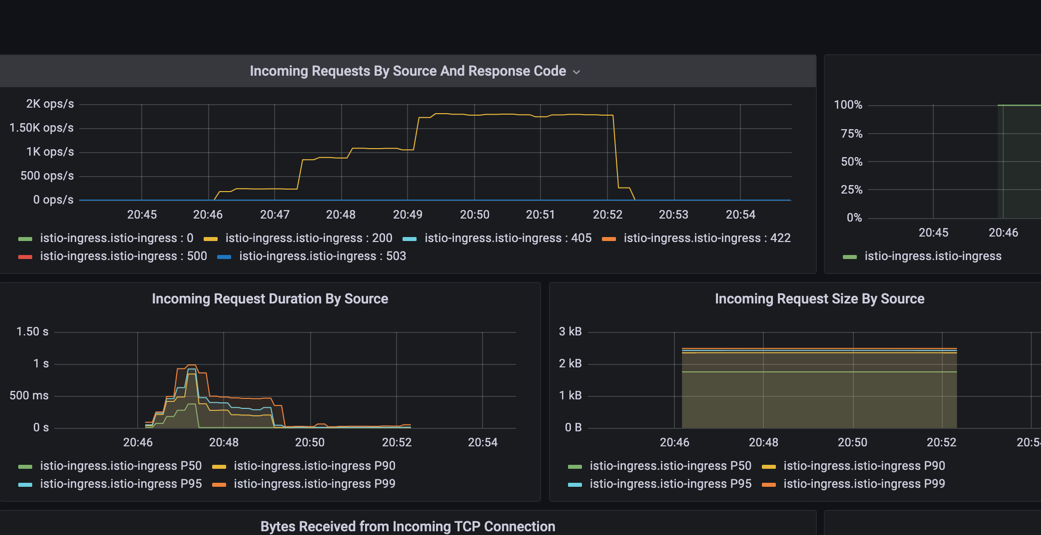Toggle the istio-ingress : 200 legend series
1041x535 pixels.
309,238
